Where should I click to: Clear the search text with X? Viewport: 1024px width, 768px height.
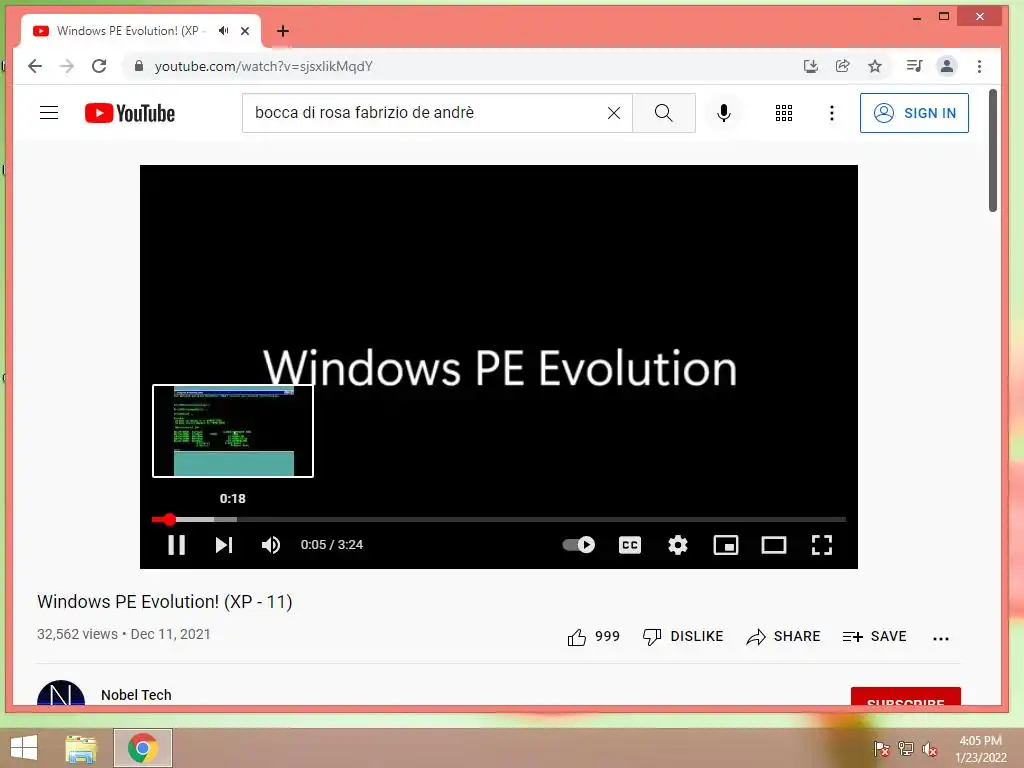pyautogui.click(x=614, y=113)
